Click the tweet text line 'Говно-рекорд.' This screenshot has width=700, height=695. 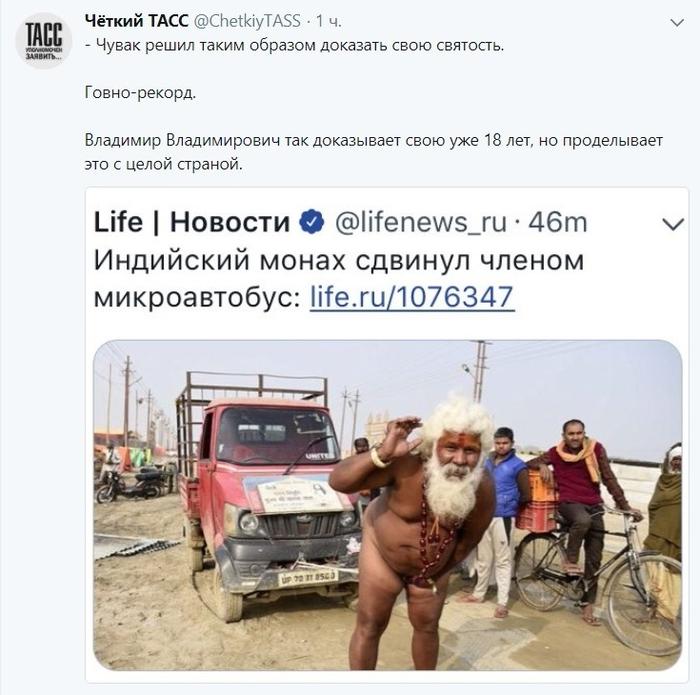[x=140, y=93]
